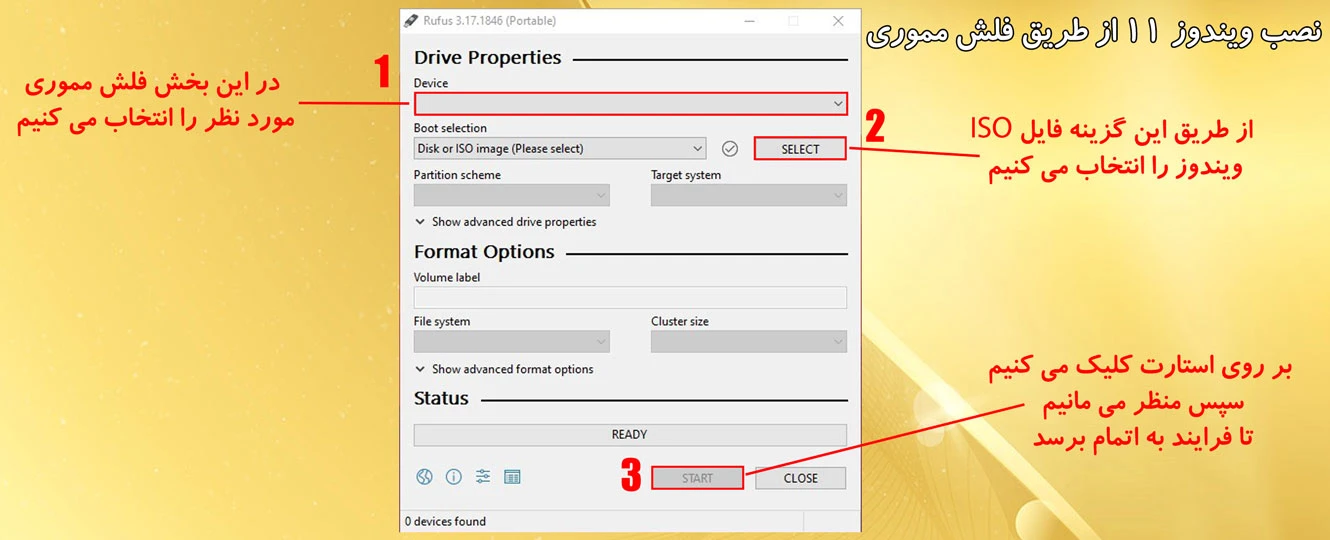1330x540 pixels.
Task: Click the READY status progress bar
Action: click(x=630, y=435)
